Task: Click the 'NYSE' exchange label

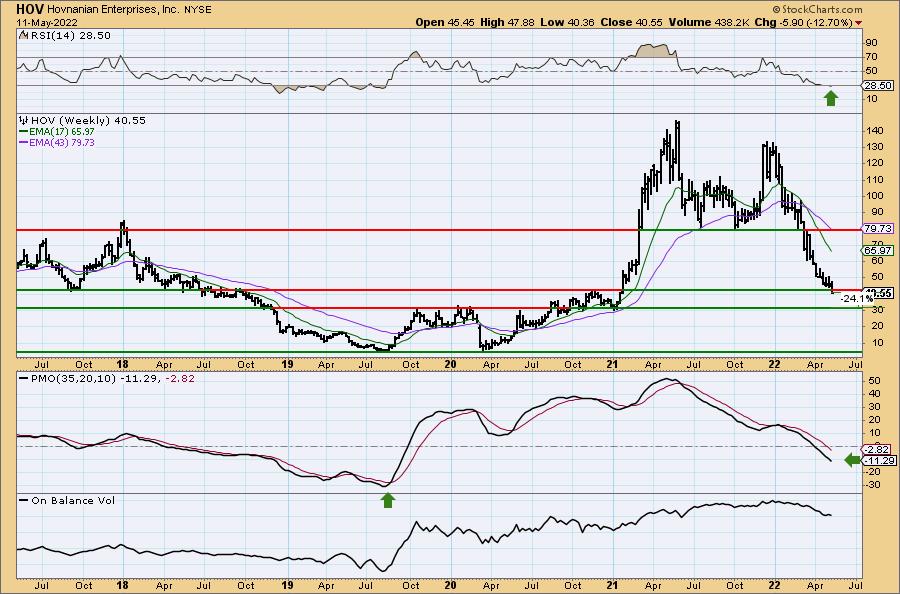Action: click(x=198, y=10)
